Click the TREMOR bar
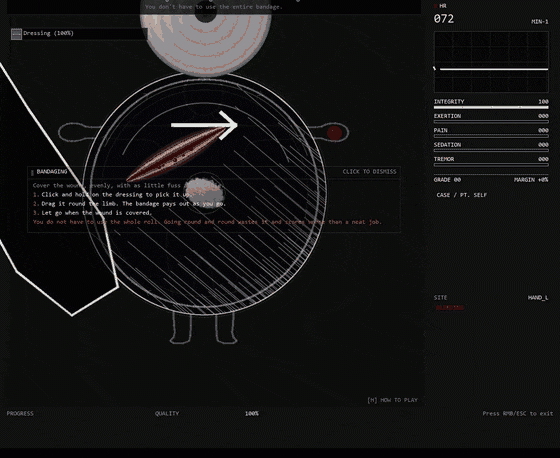 click(491, 165)
